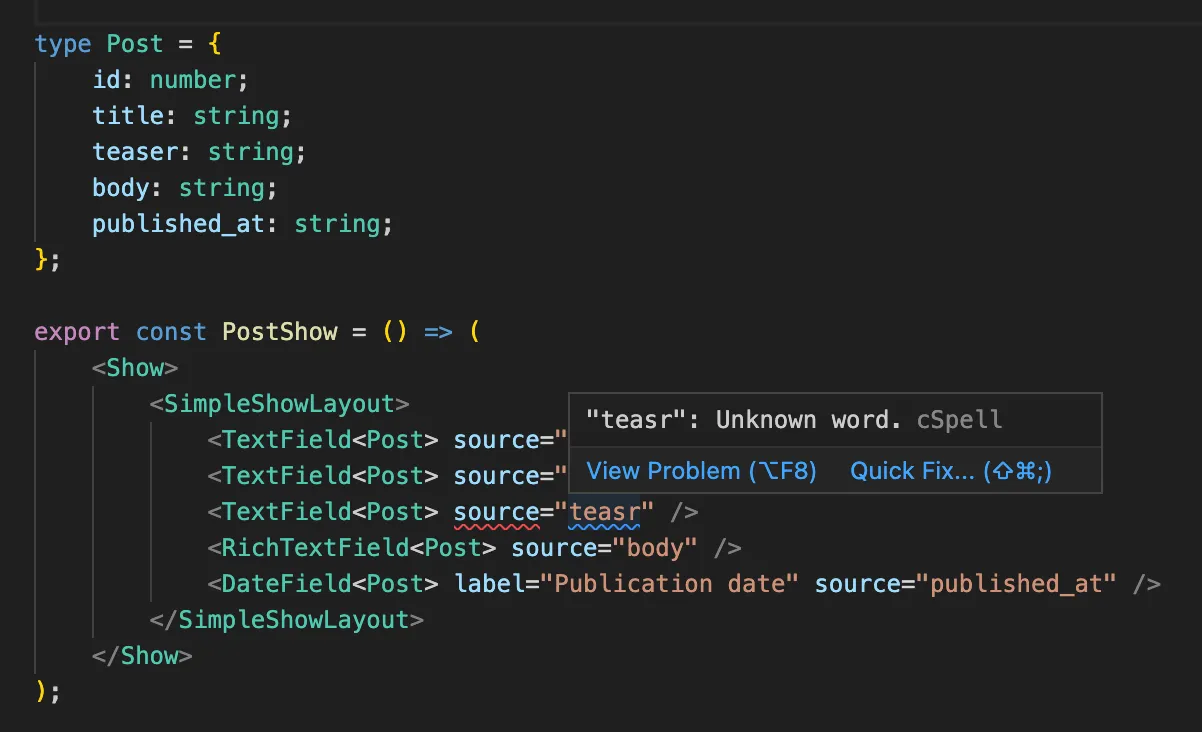Screen dimensions: 1202x732
Task: Select the RichTextField component tag
Action: point(311,547)
